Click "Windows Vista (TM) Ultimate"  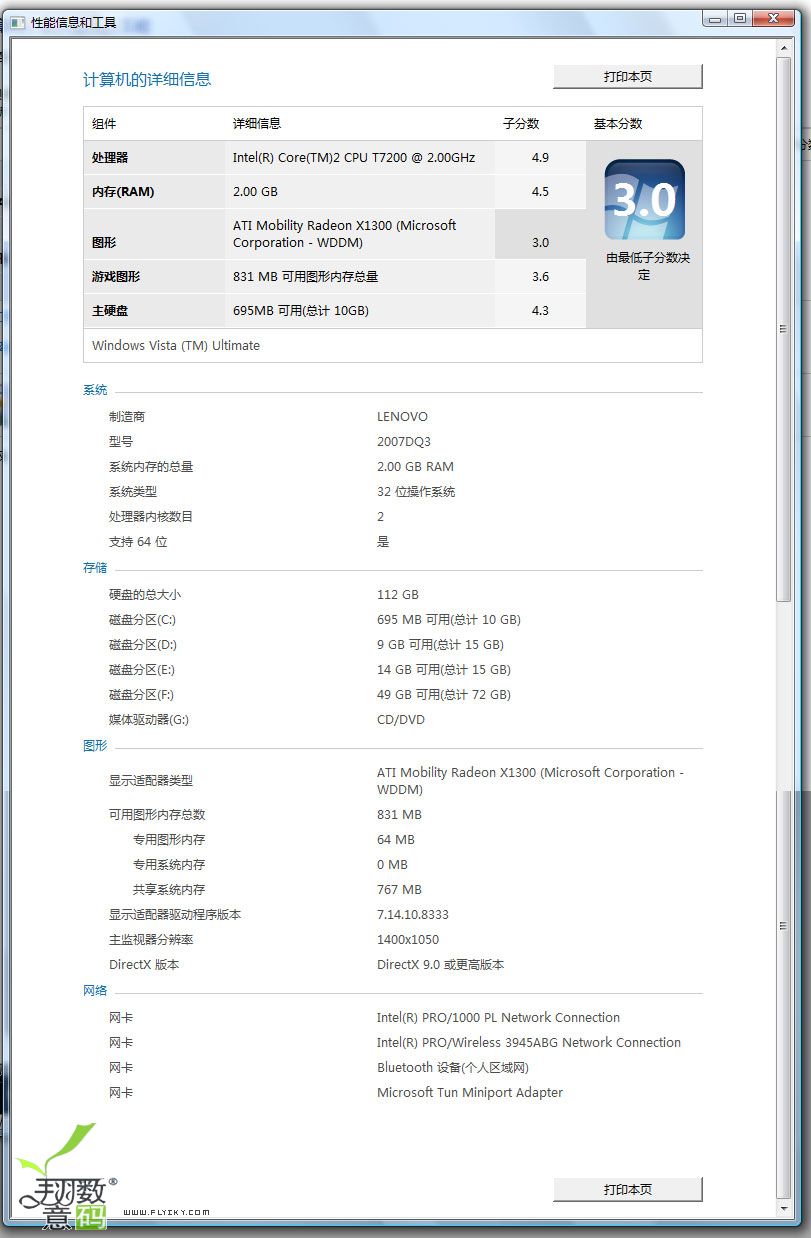176,346
